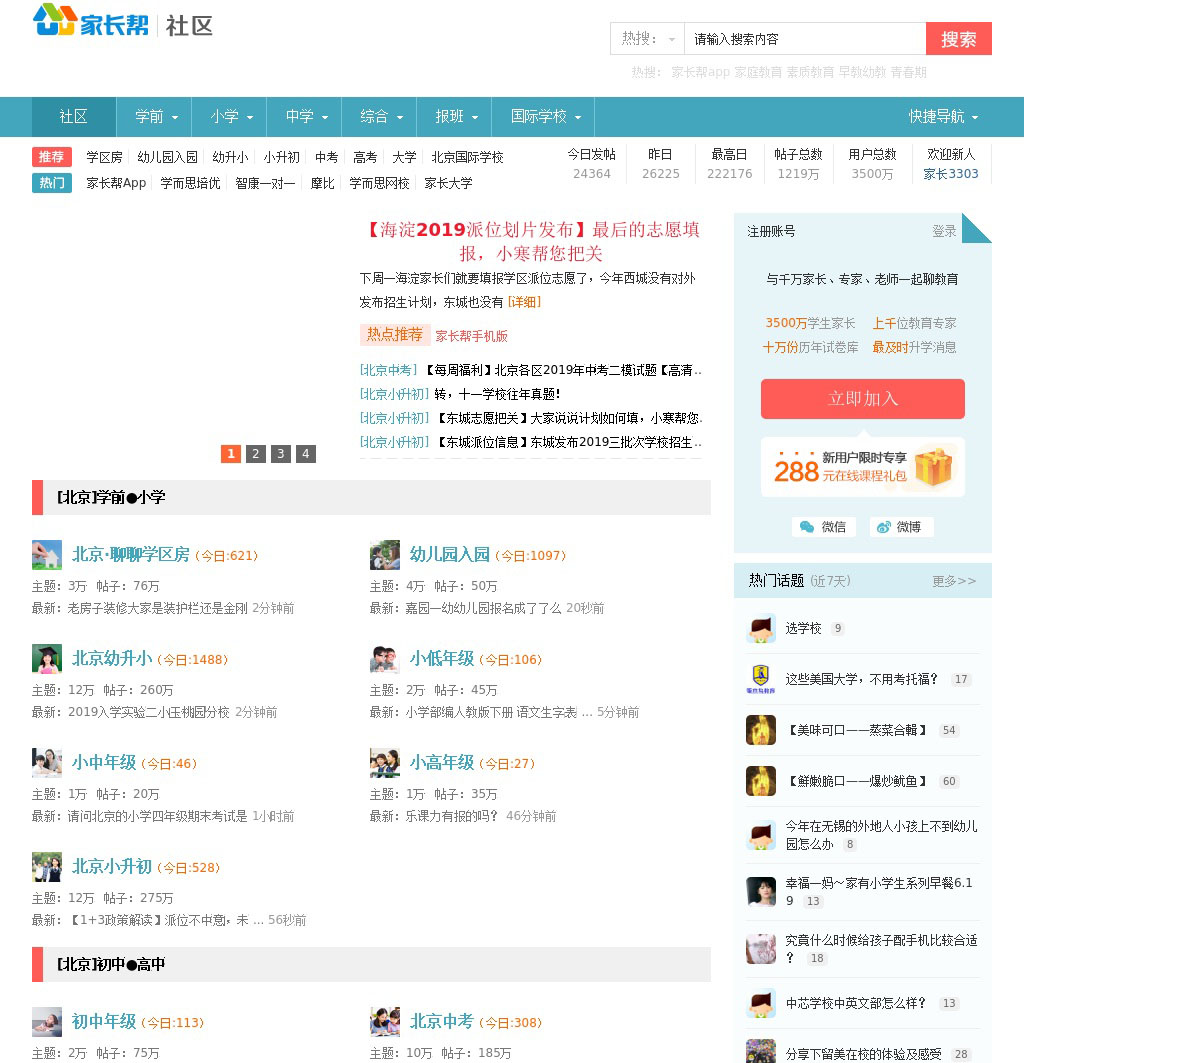Open the 北京小升初 forum icon
The width and height of the screenshot is (1200, 1063).
pos(47,867)
